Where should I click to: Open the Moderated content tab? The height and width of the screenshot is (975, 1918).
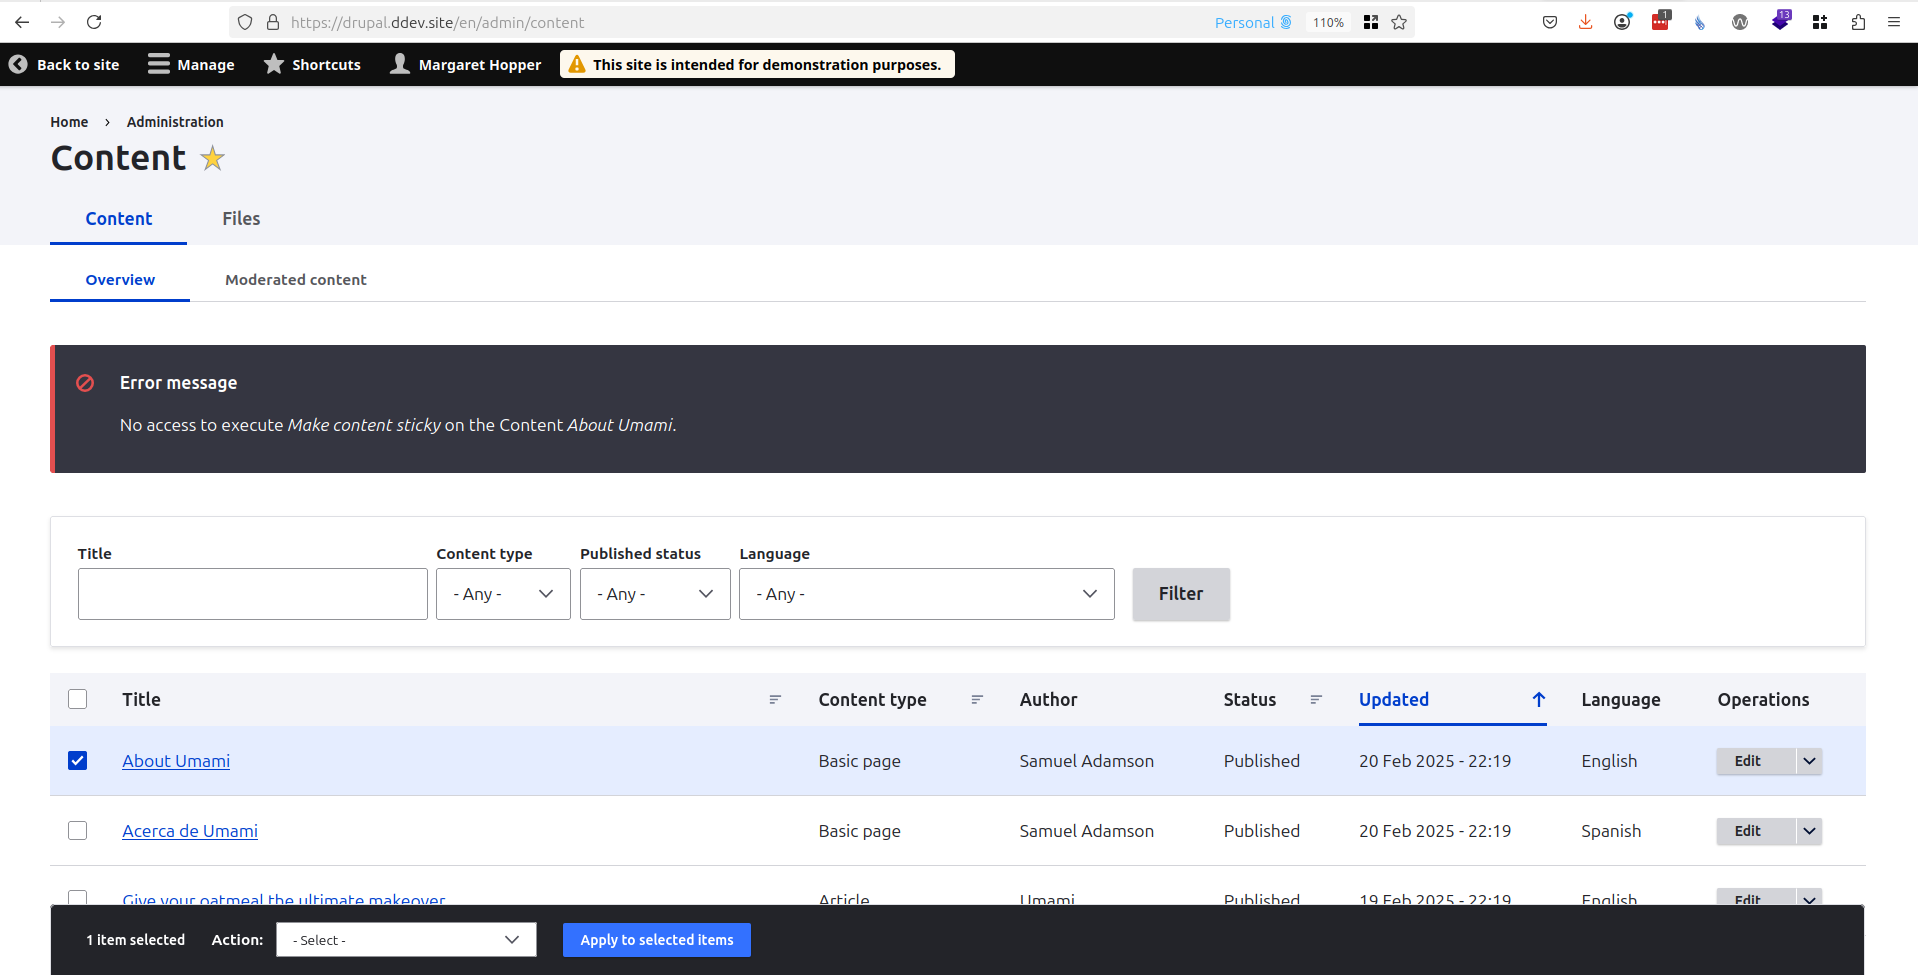[x=295, y=280]
